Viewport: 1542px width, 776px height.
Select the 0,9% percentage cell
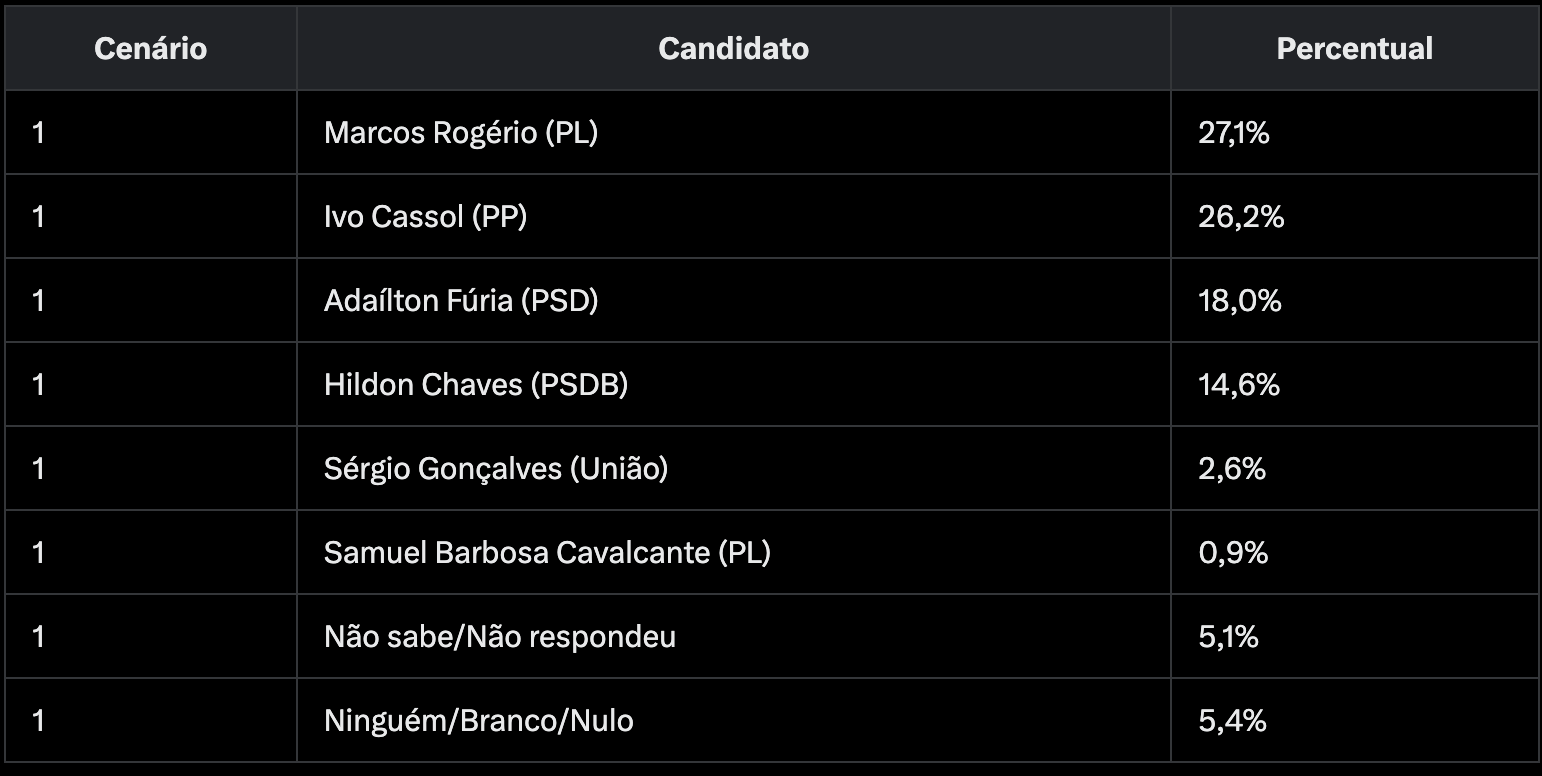coord(1233,553)
